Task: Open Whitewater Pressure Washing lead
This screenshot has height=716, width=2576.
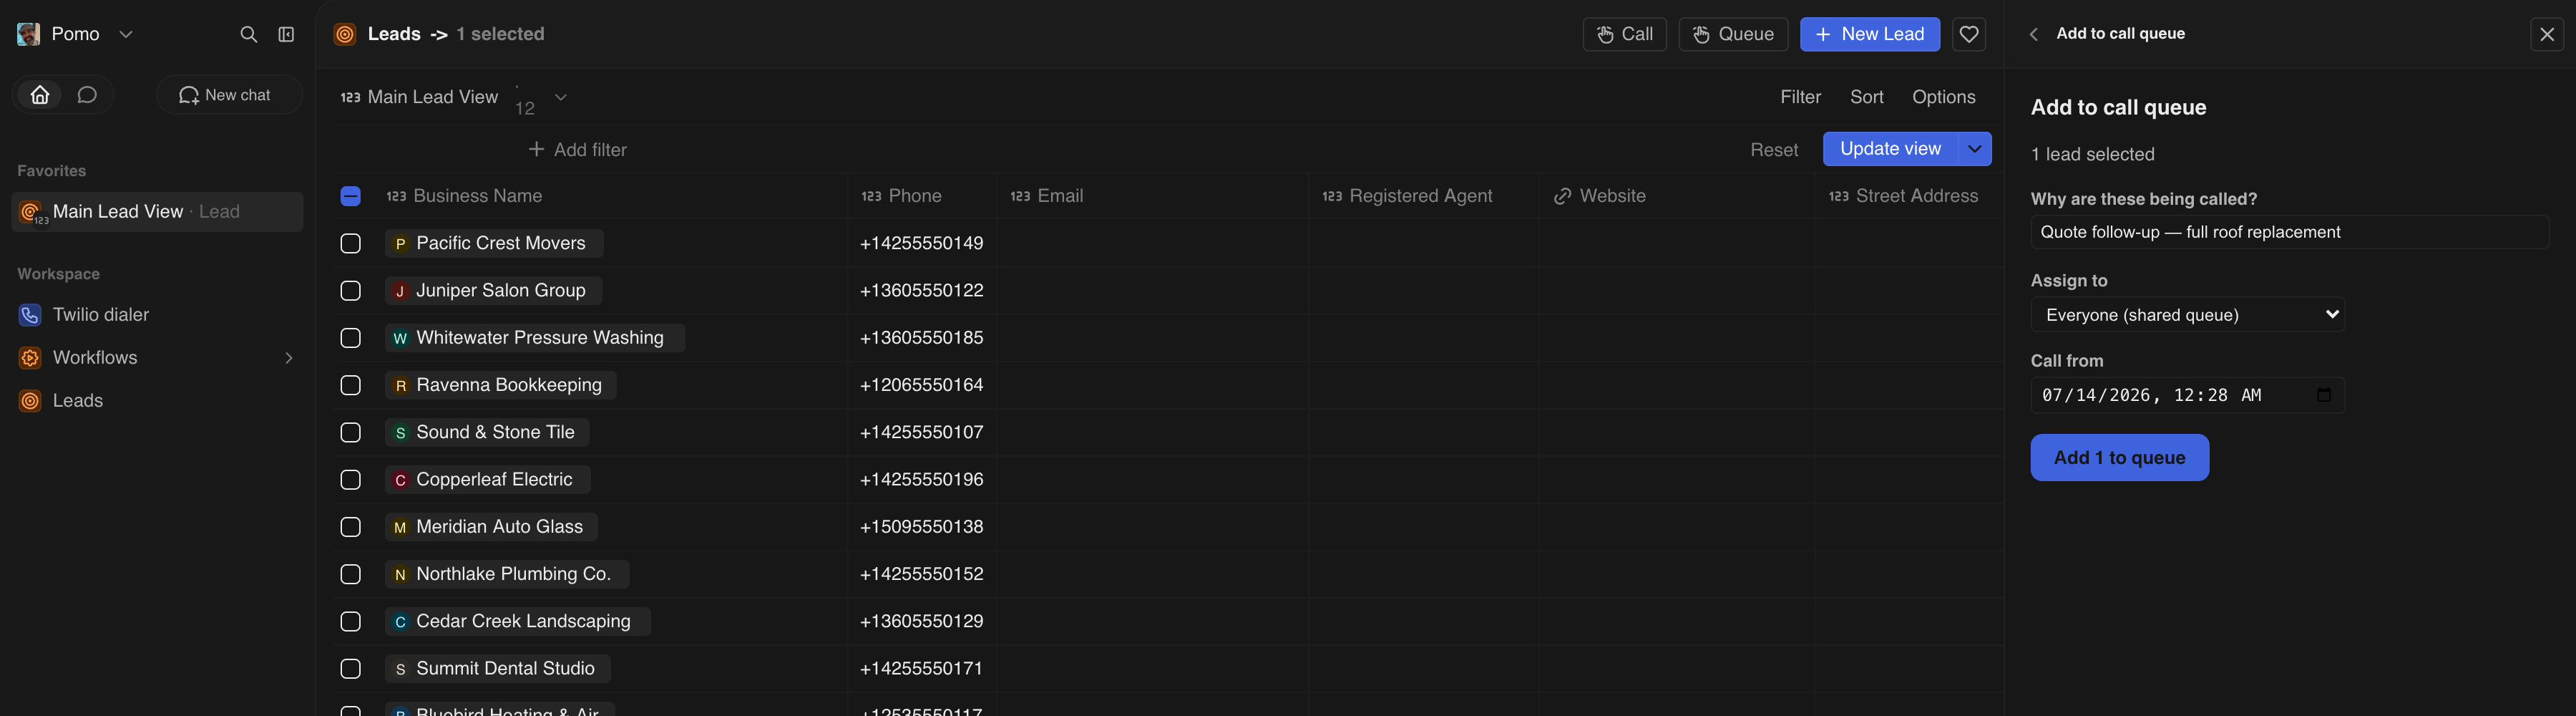Action: (x=534, y=338)
